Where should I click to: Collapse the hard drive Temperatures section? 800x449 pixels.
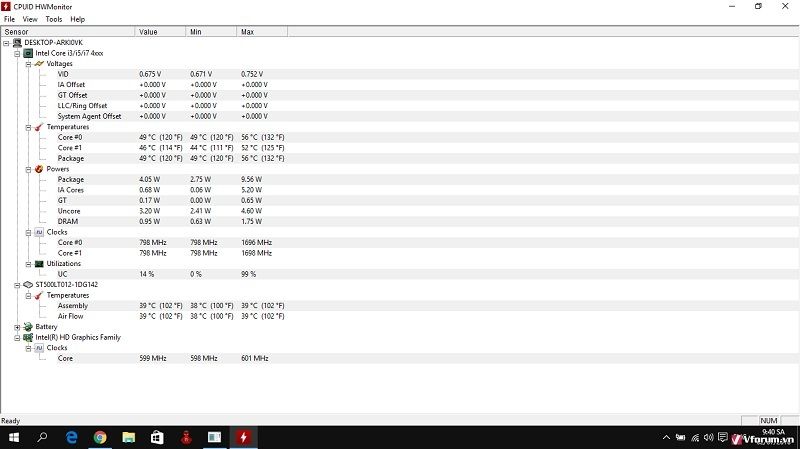tap(29, 295)
